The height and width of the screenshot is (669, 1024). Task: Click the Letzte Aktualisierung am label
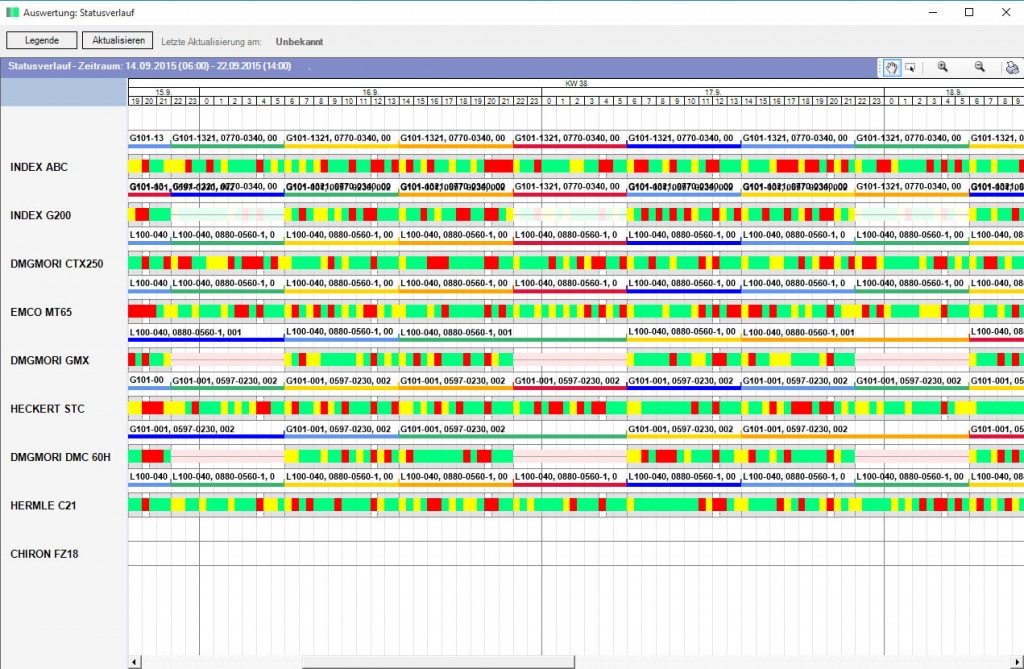(211, 41)
